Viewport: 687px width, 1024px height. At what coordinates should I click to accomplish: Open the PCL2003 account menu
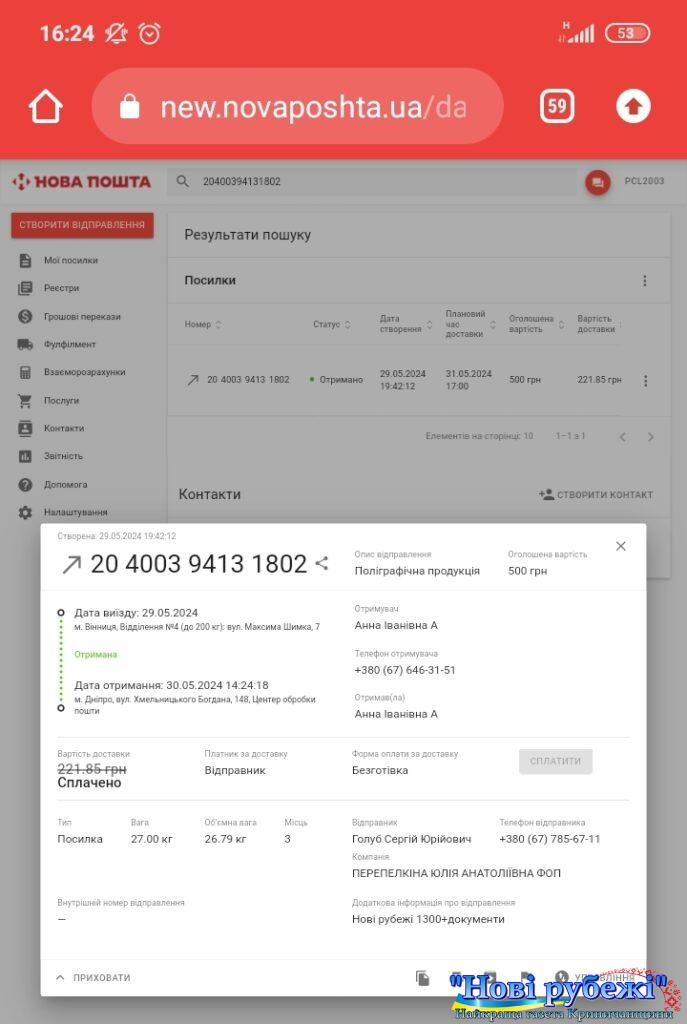(x=644, y=181)
